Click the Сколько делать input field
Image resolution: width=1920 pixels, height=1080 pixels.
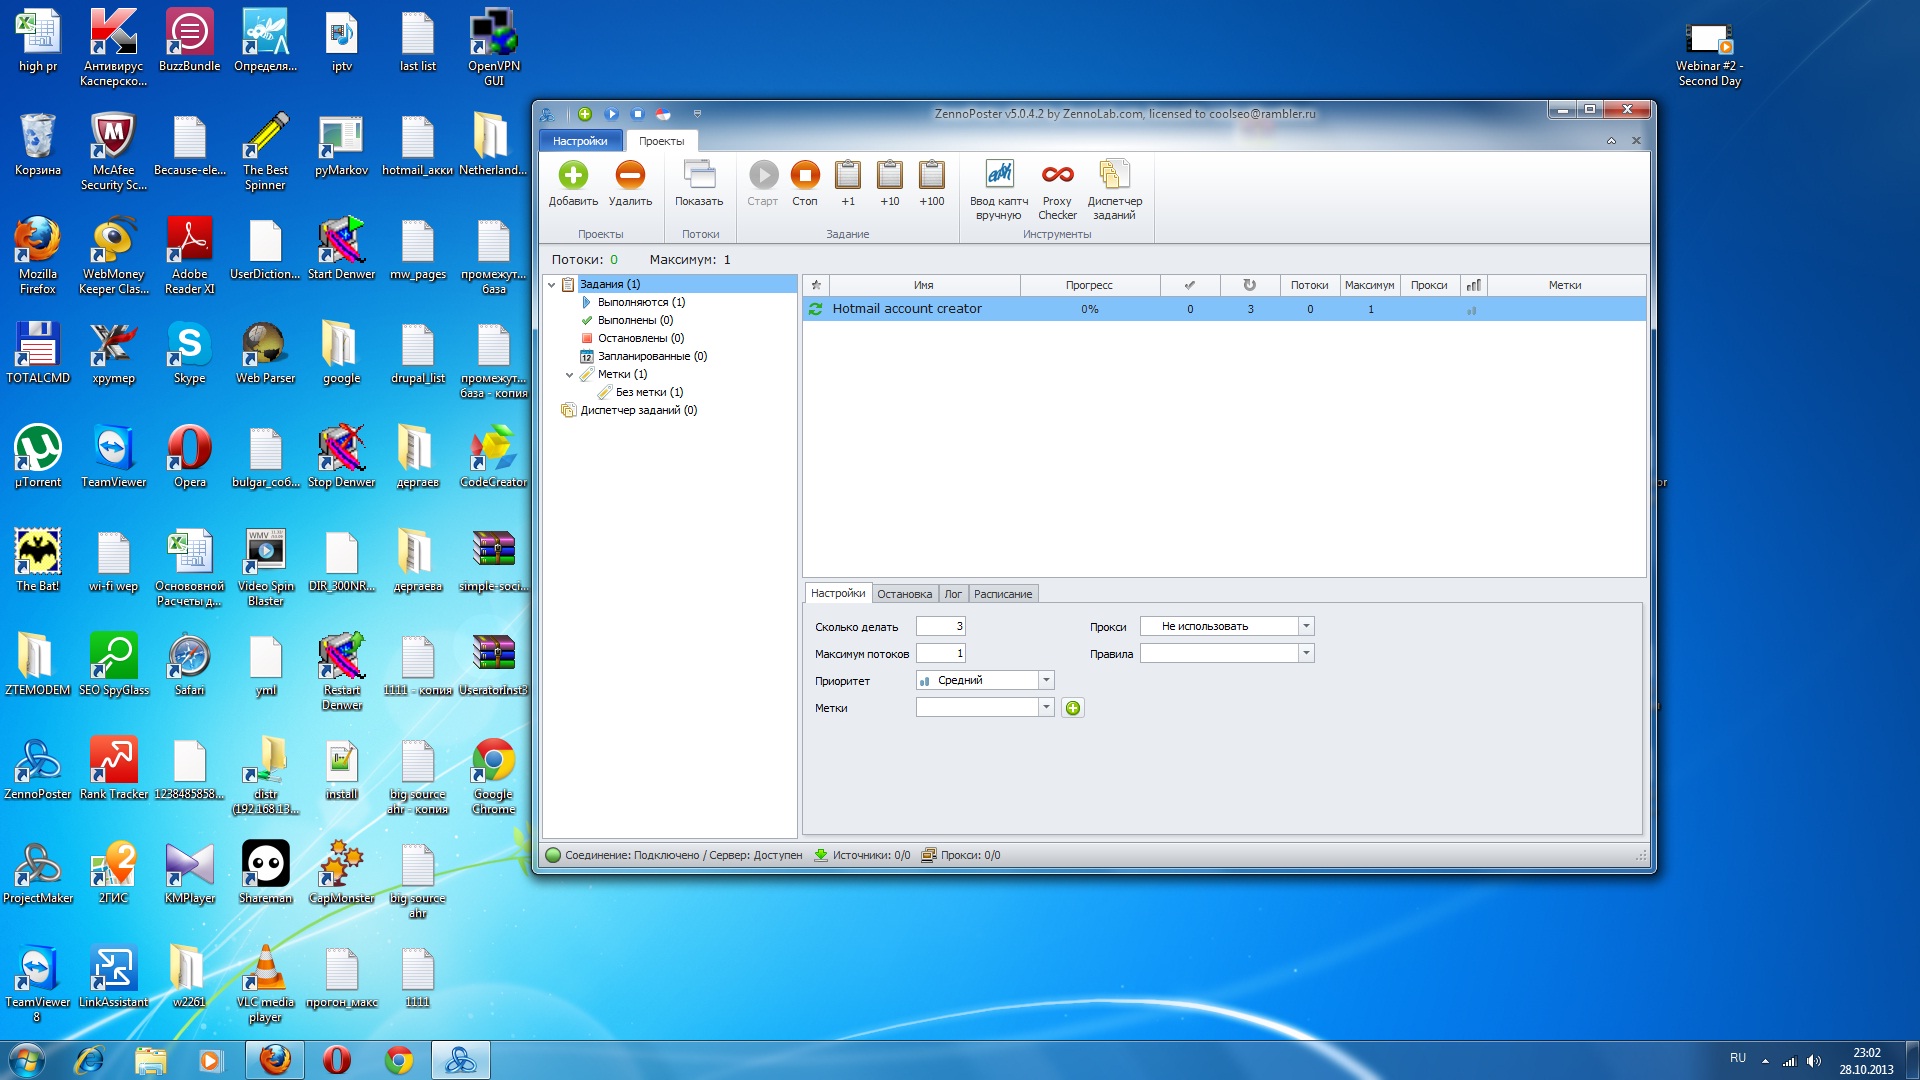(940, 626)
